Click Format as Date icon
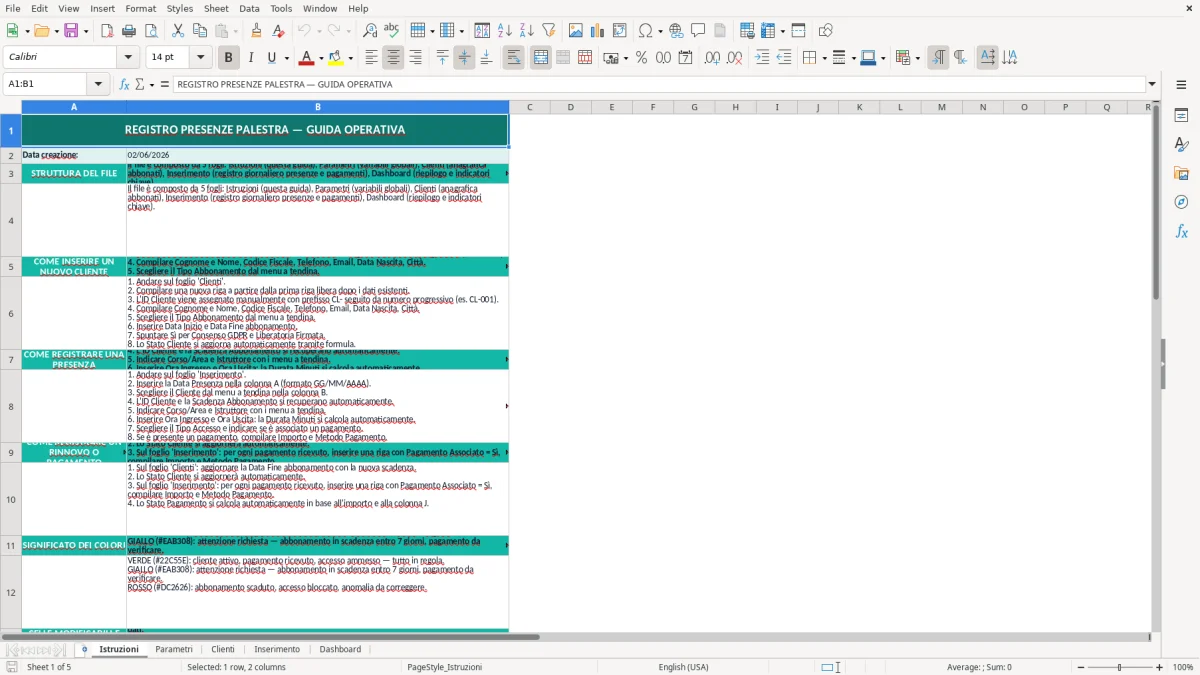Image resolution: width=1200 pixels, height=675 pixels. pos(686,58)
